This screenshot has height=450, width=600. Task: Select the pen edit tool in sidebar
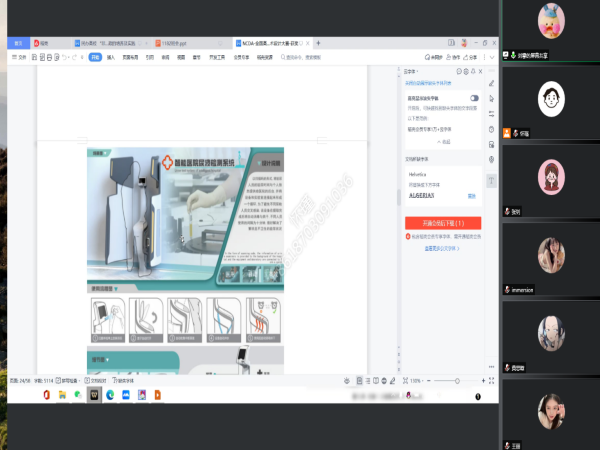tap(491, 82)
